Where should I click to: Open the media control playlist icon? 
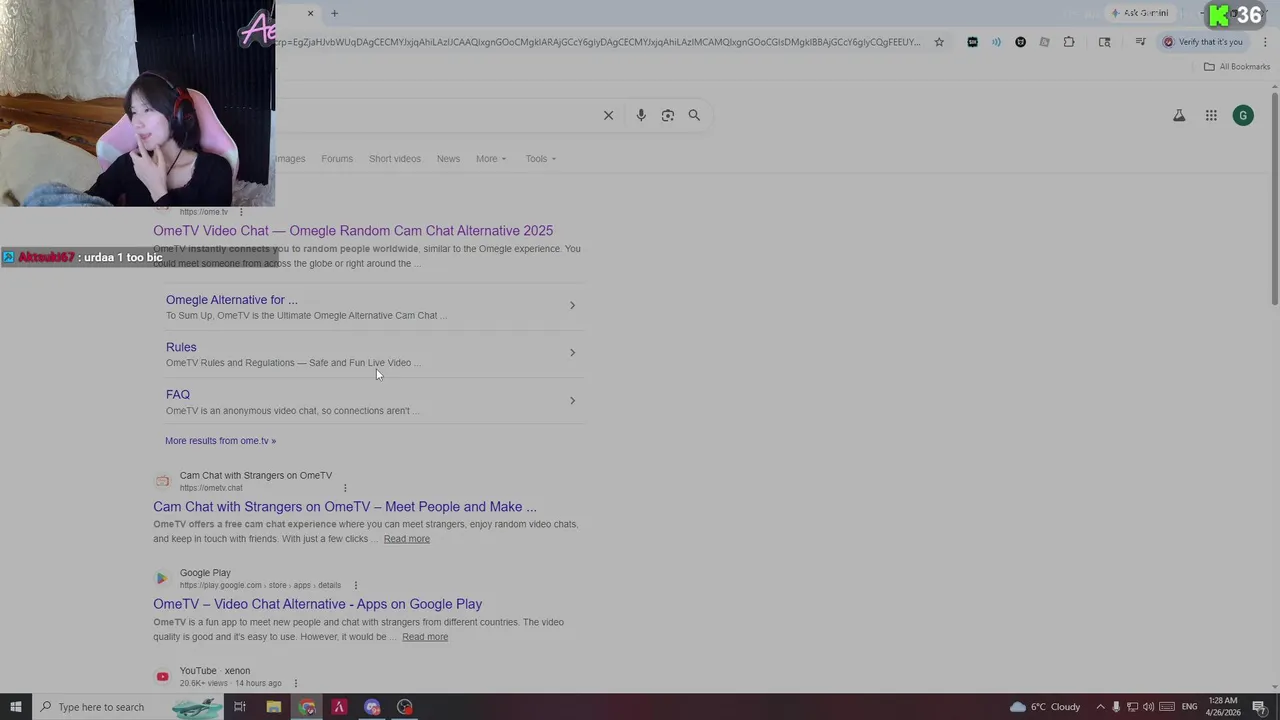tap(1140, 42)
